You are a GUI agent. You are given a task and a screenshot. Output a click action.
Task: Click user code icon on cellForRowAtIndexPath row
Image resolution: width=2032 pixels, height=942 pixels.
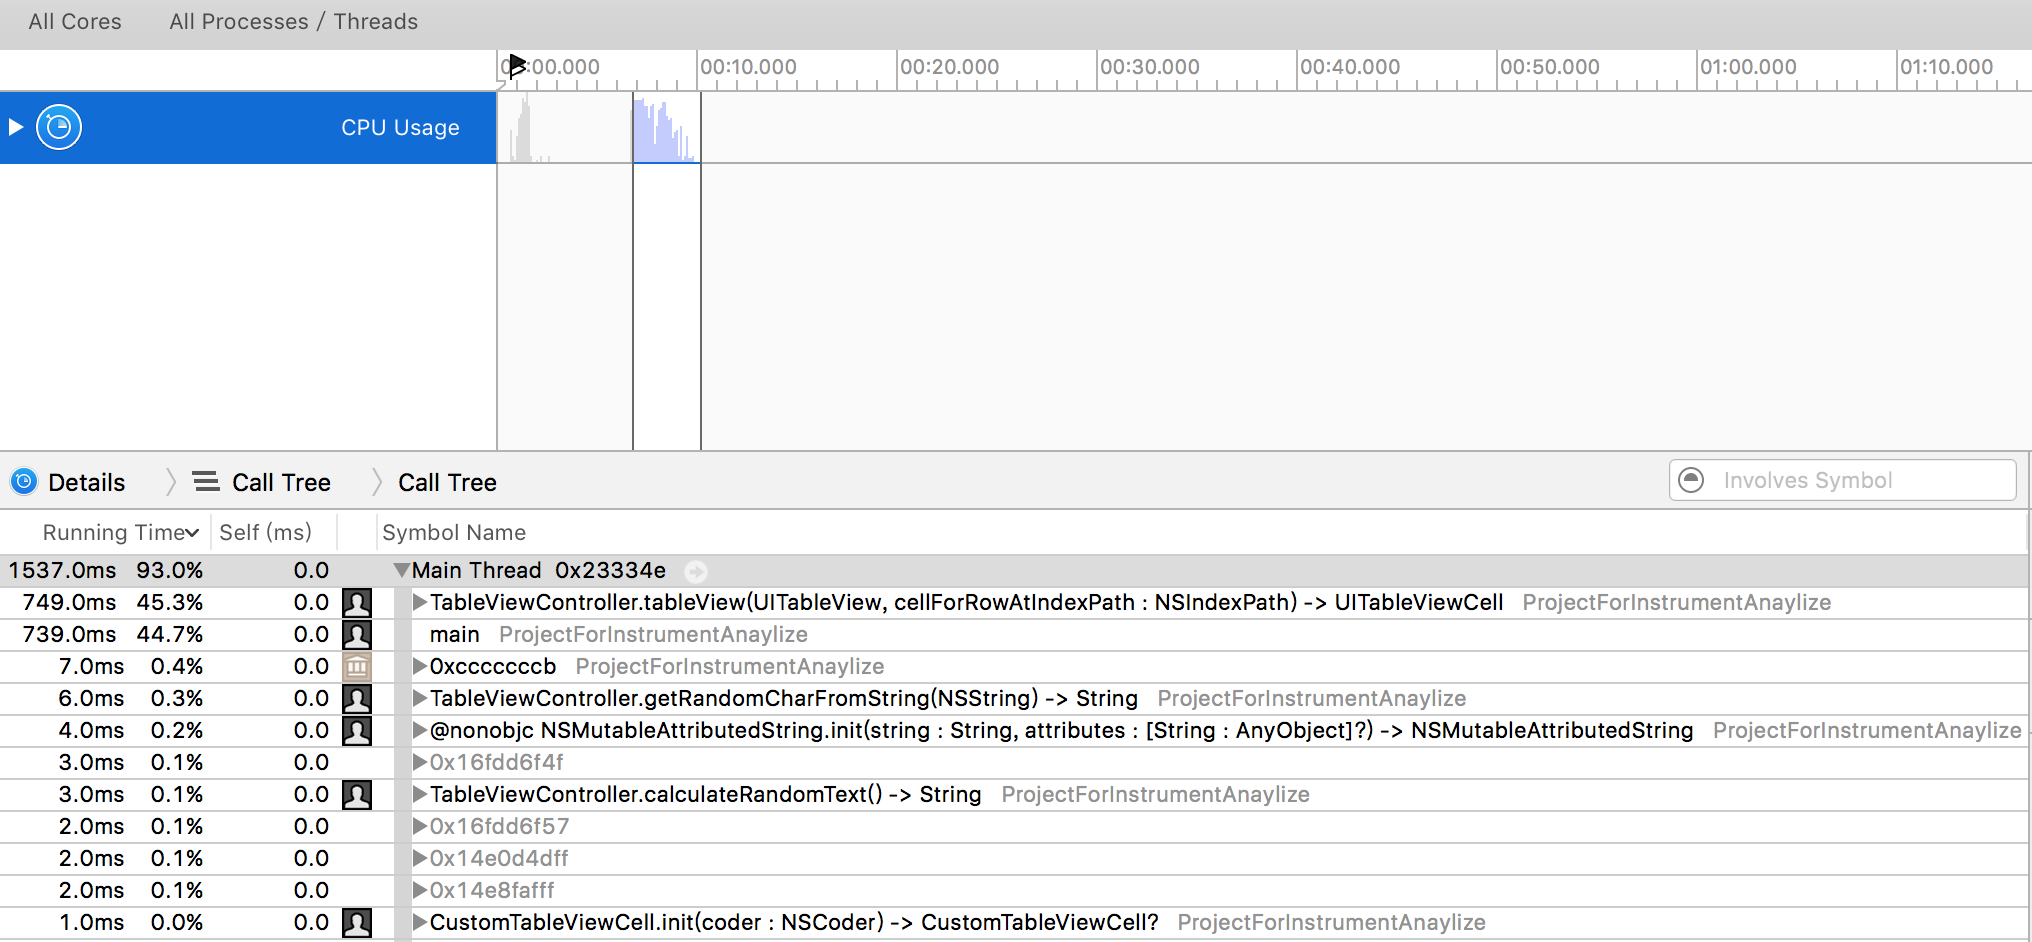click(x=357, y=602)
